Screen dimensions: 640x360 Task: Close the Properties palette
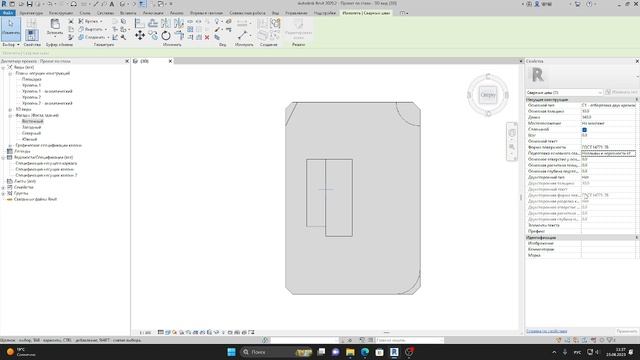pos(637,61)
